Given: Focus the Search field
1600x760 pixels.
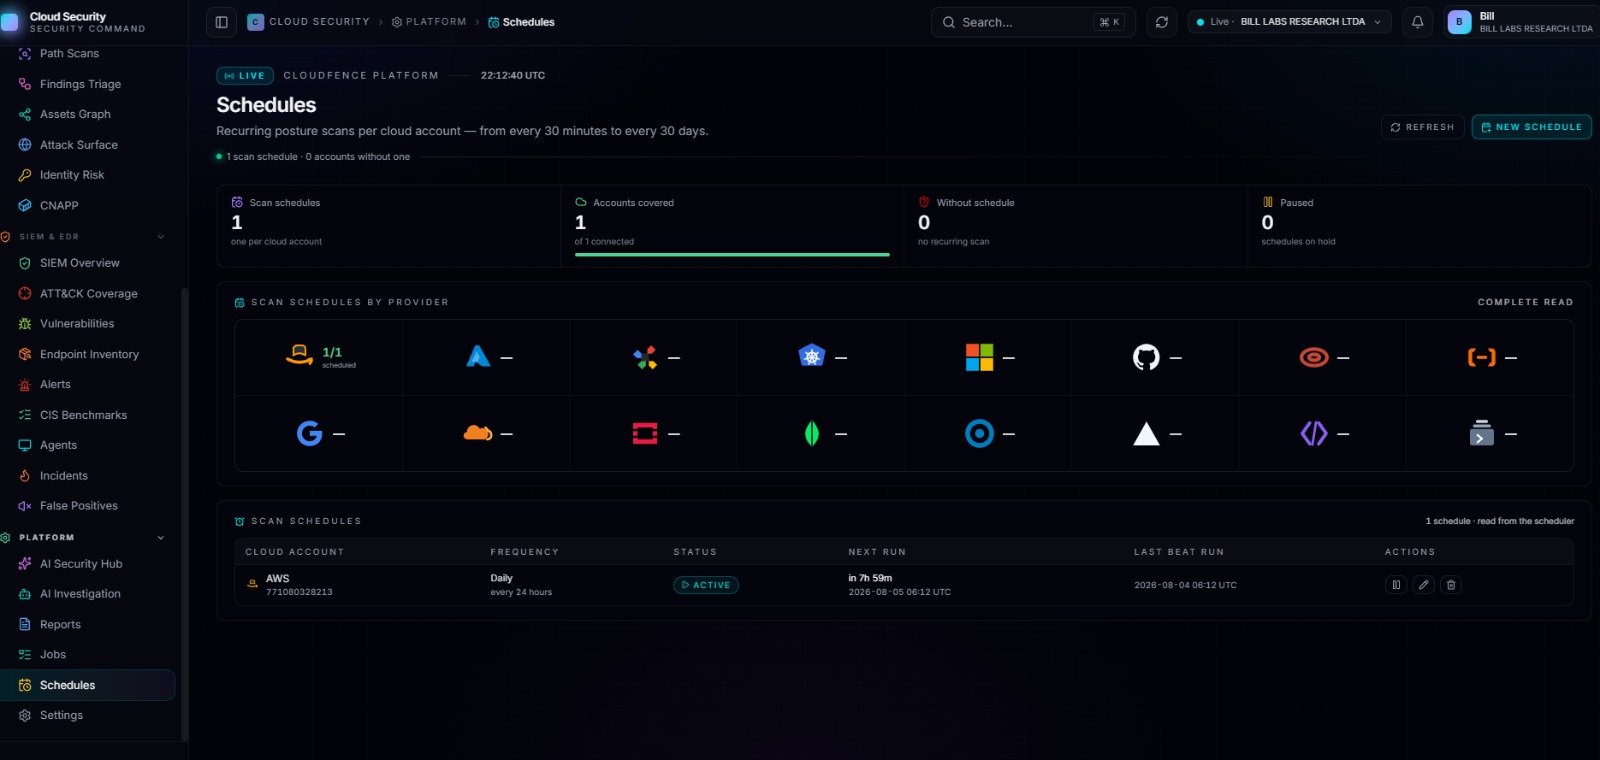Looking at the screenshot, I should [x=1033, y=22].
